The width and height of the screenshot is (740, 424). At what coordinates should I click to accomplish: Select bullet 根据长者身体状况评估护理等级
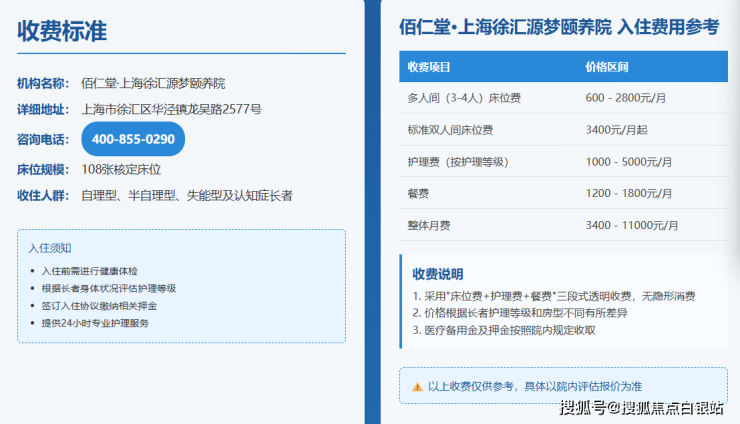[109, 288]
